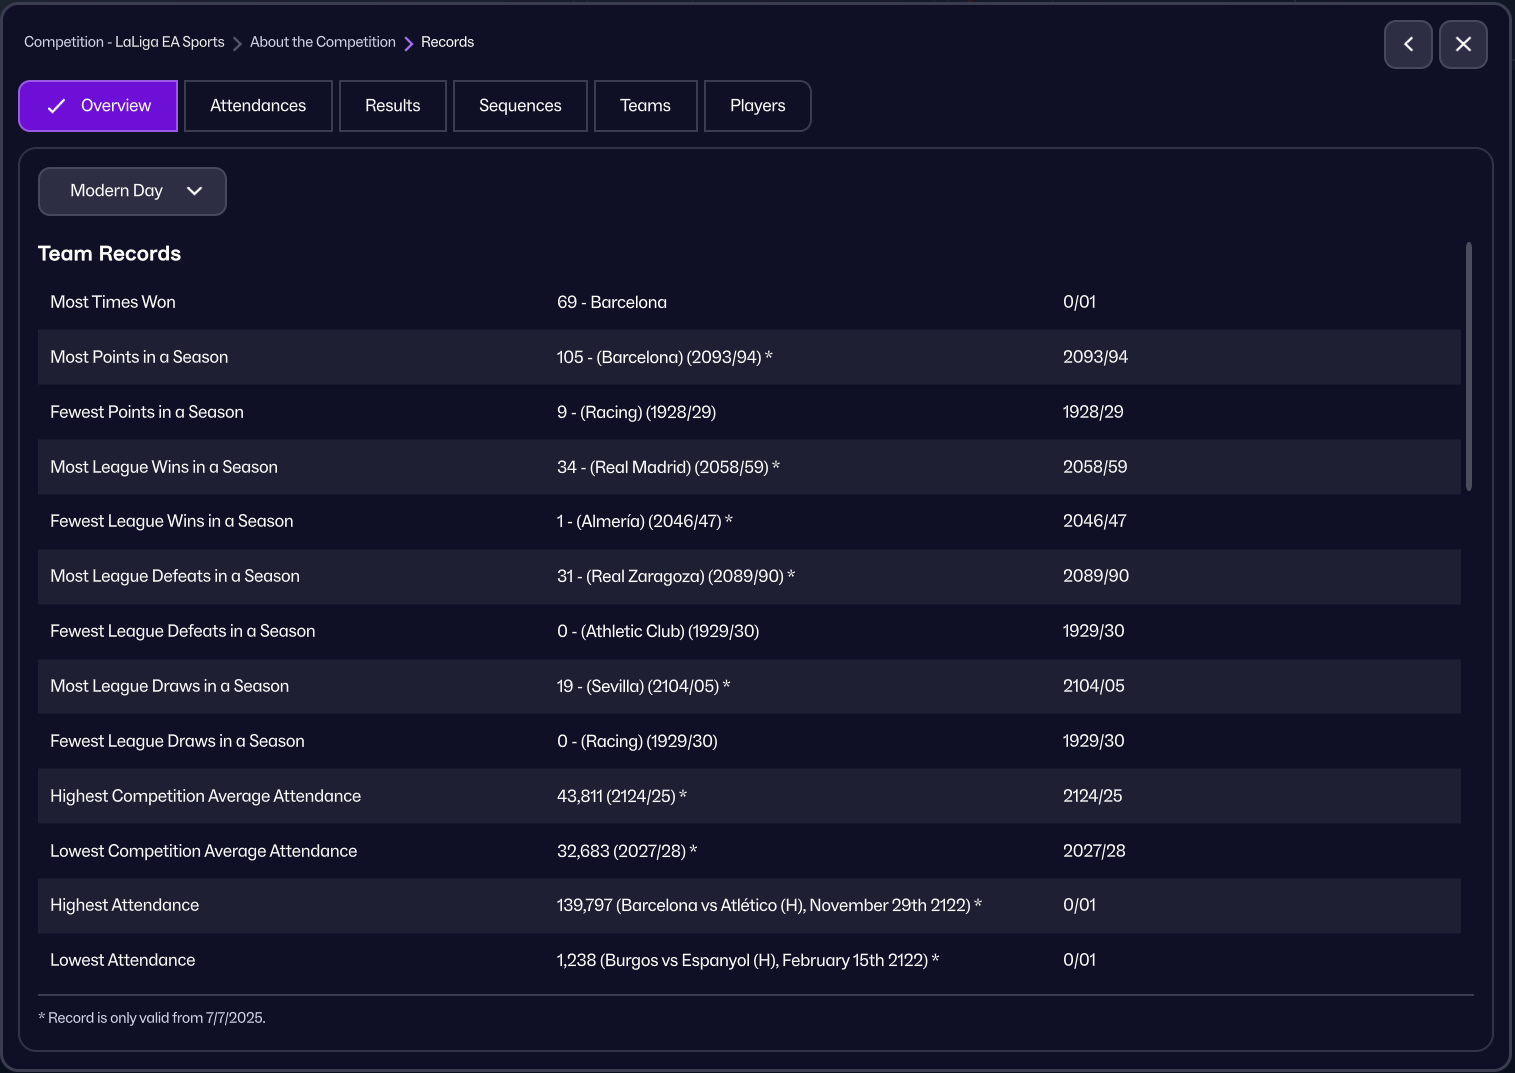Screen dimensions: 1515x1073
Task: Open the Results tab
Action: point(393,106)
